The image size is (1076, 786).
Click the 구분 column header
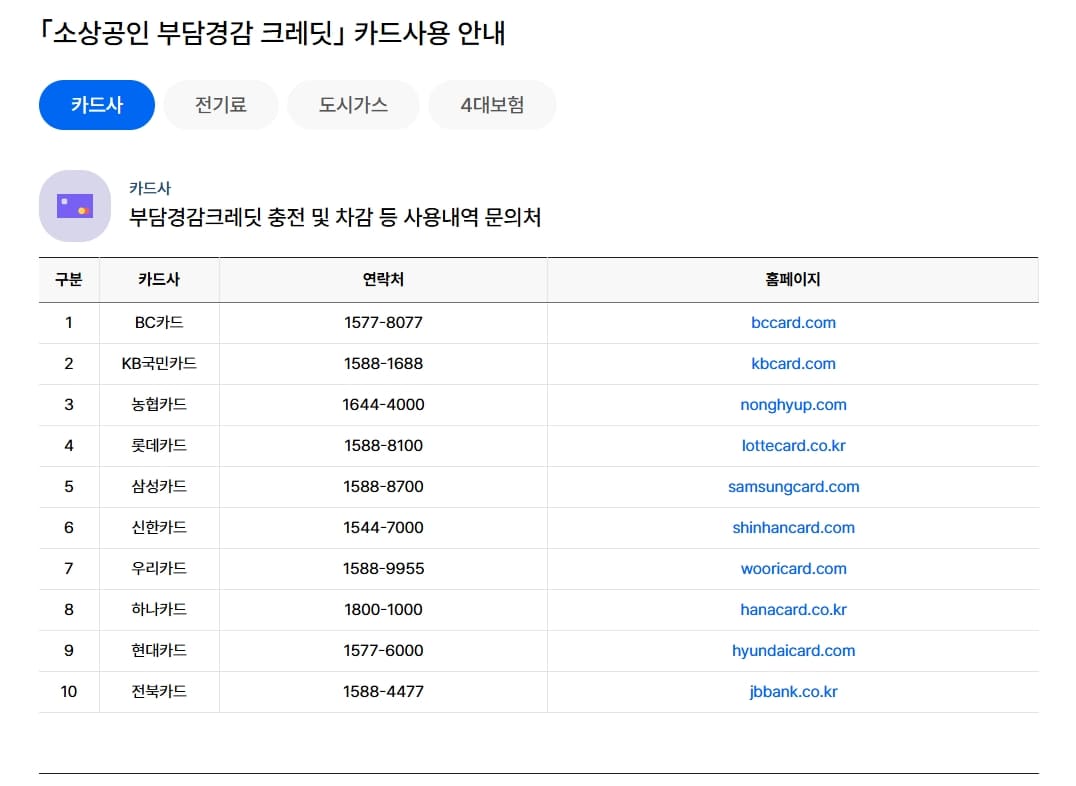tap(69, 279)
